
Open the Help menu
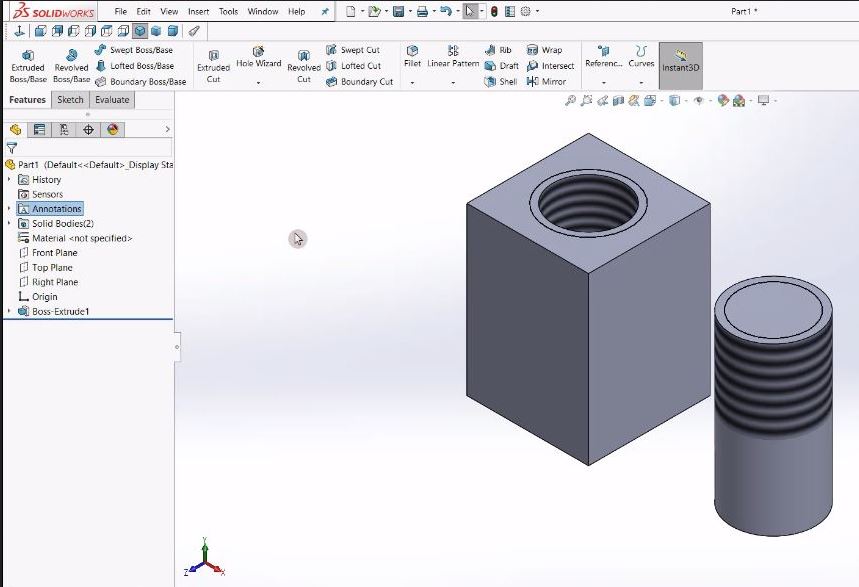click(x=296, y=12)
